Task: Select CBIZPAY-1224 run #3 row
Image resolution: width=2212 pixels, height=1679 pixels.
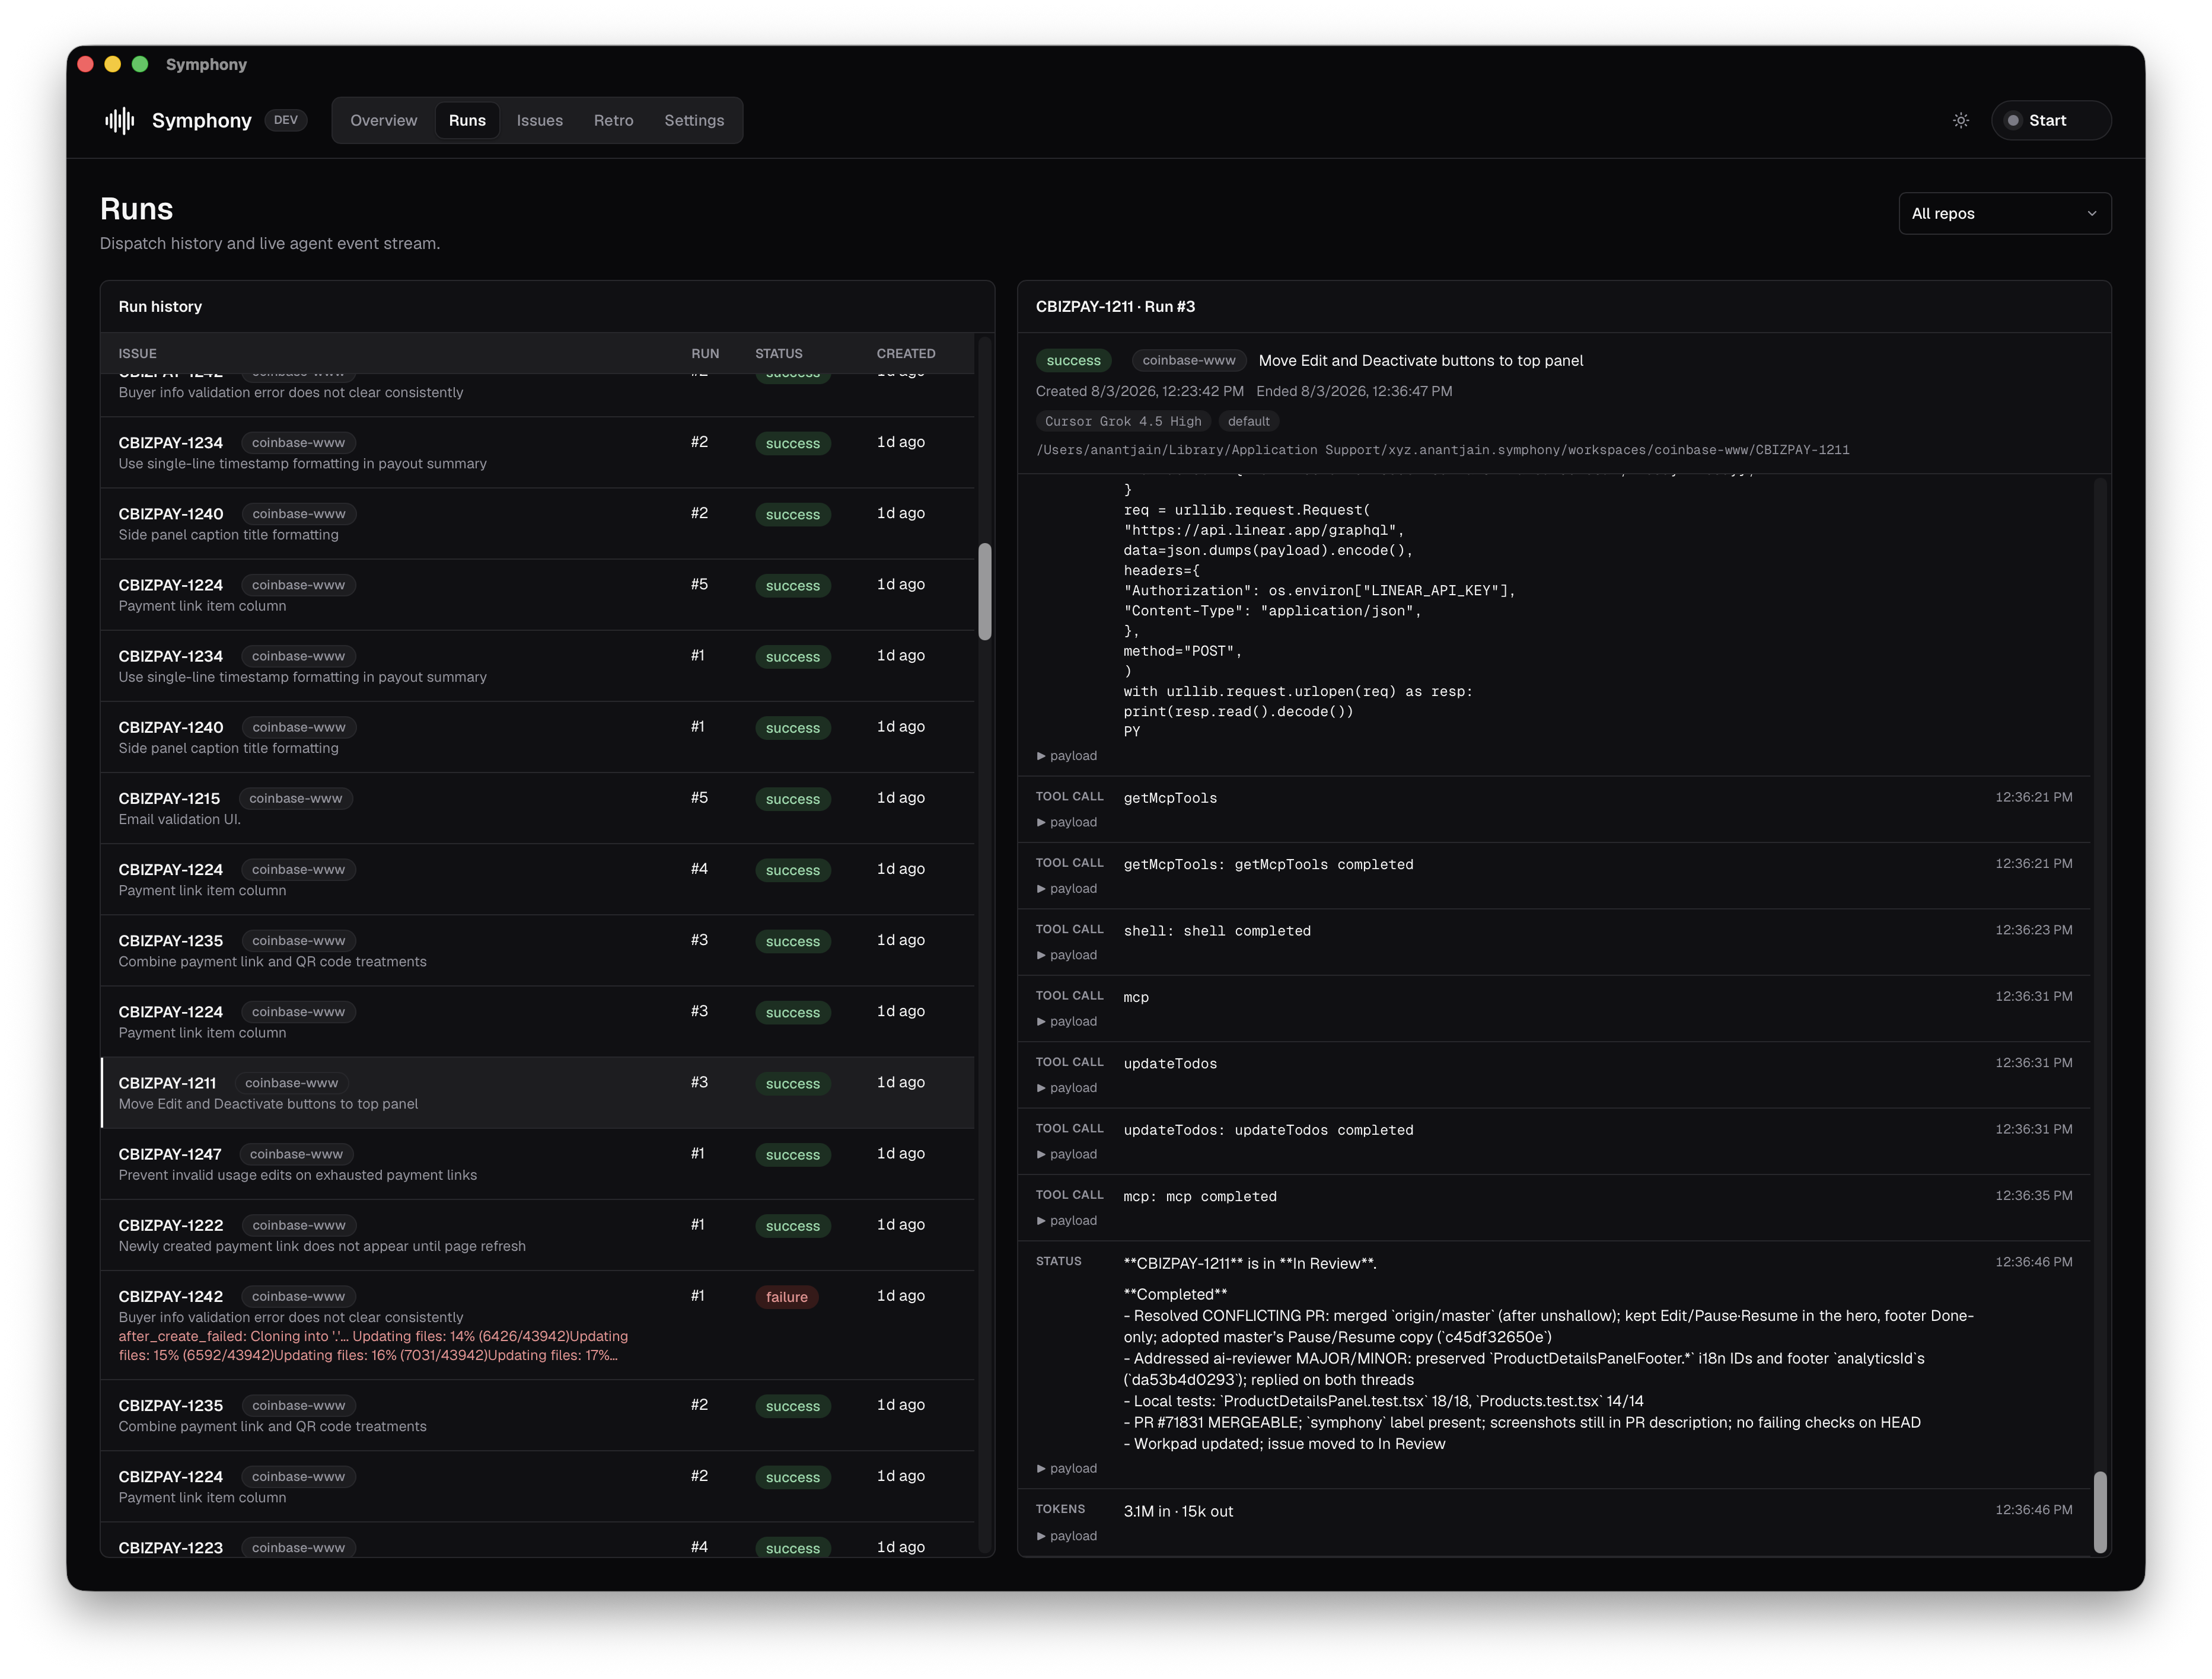Action: 537,1021
